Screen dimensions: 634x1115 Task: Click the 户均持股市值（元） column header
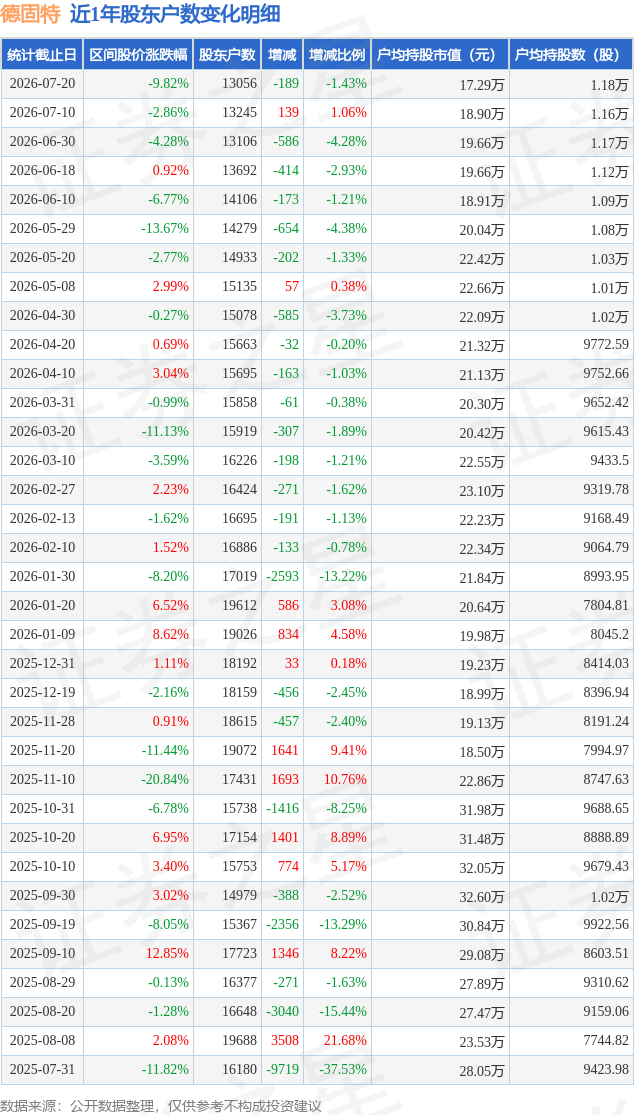(440, 55)
